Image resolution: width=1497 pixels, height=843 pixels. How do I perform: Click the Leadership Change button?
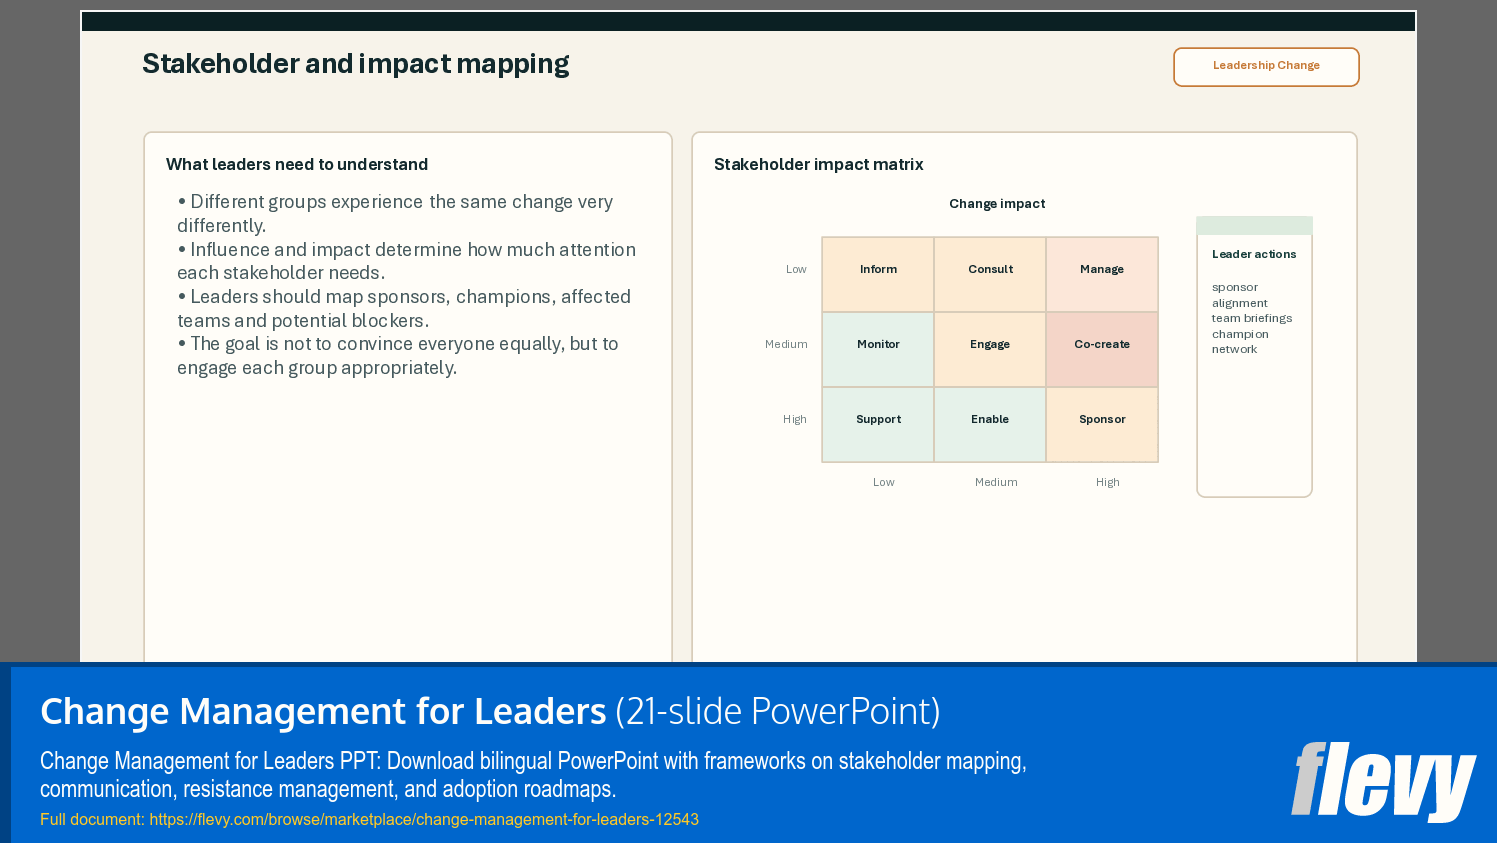(1266, 67)
